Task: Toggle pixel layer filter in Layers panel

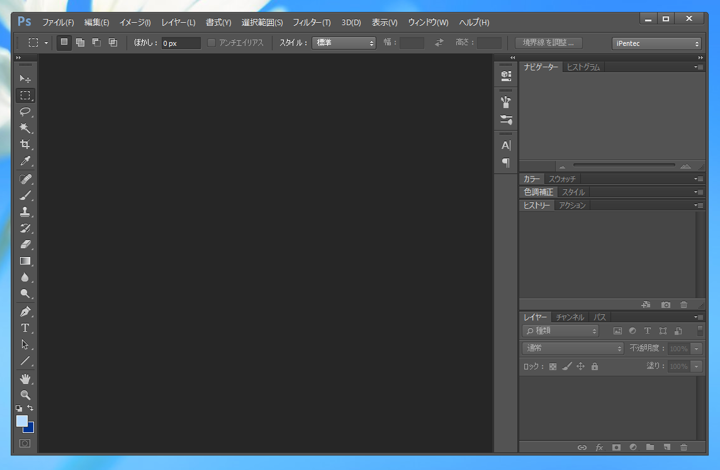Action: (x=617, y=331)
